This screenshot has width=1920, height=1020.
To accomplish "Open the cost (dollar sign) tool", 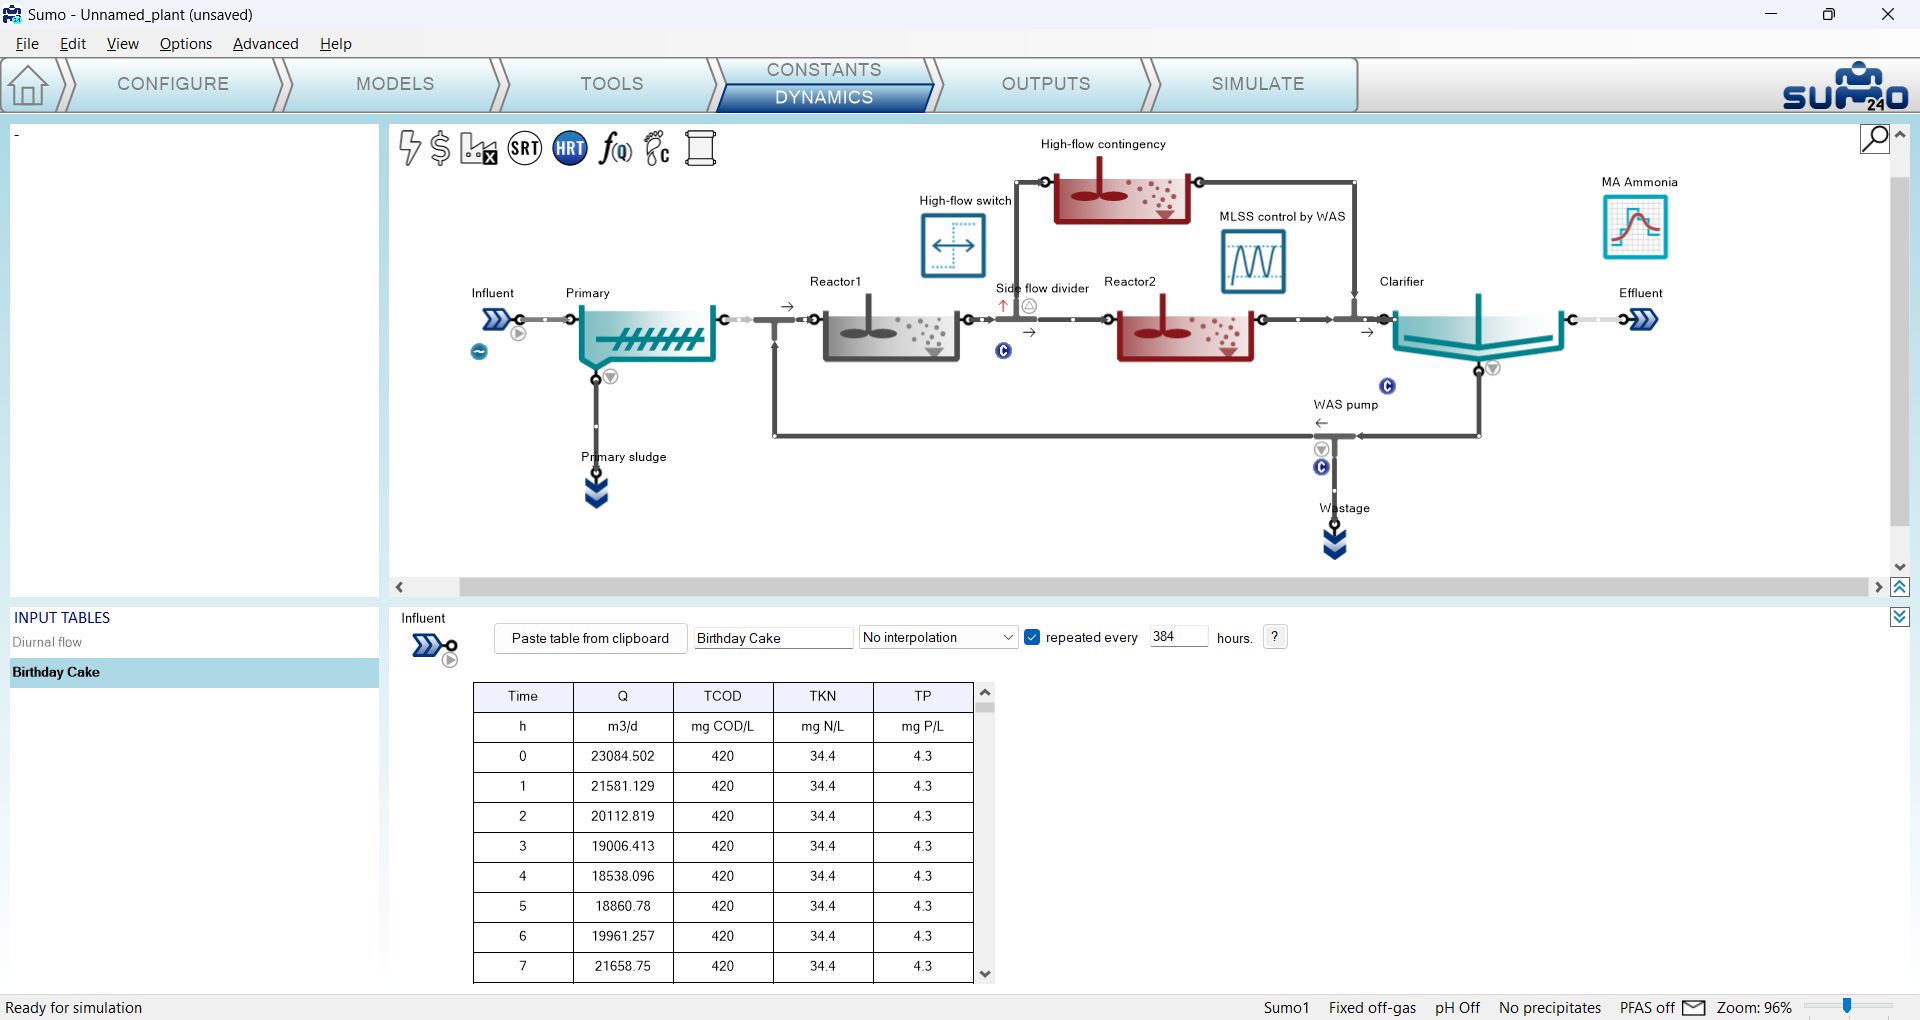I will coord(440,148).
